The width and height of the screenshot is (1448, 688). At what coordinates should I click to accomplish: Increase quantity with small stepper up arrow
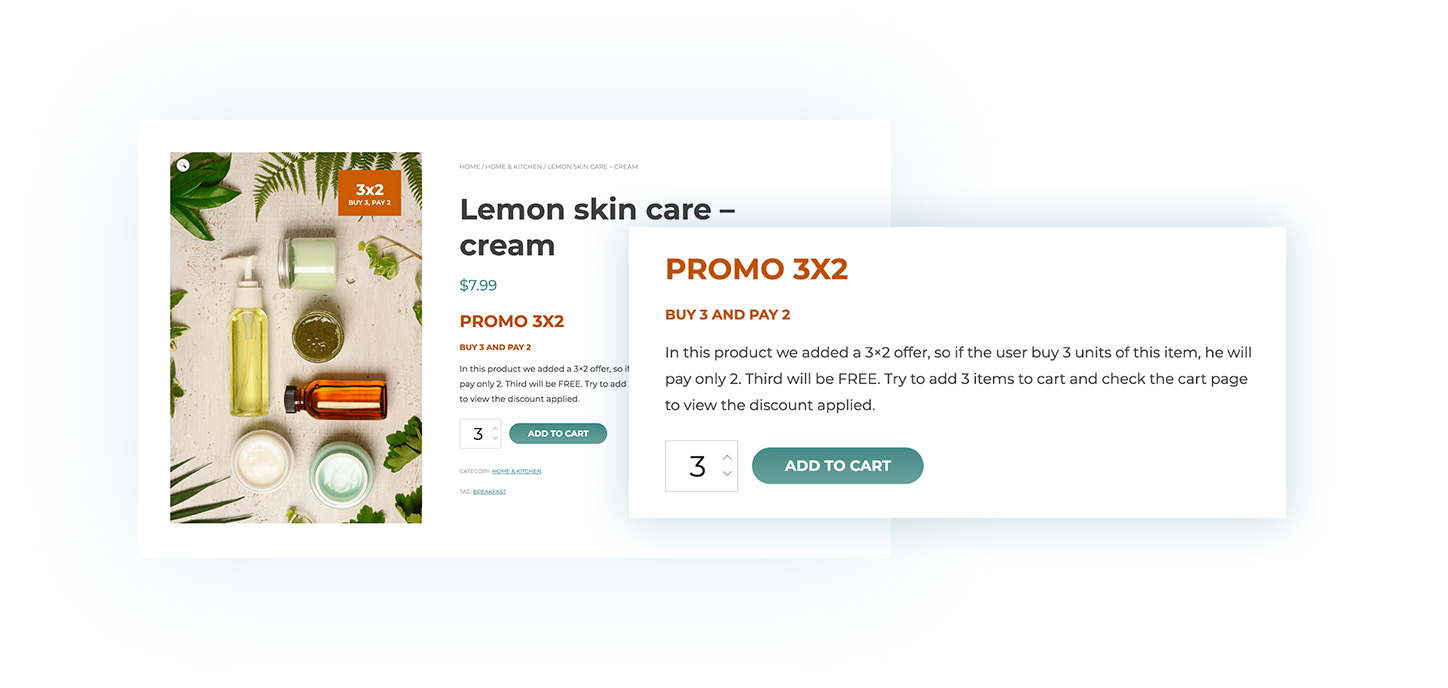tap(494, 428)
